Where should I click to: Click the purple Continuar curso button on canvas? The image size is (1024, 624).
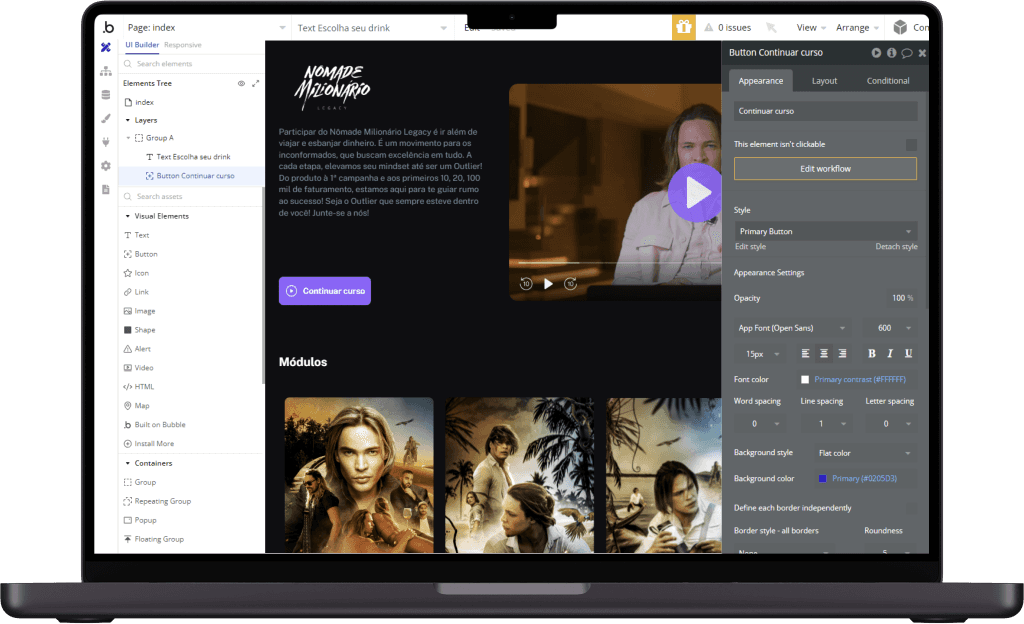[x=325, y=291]
